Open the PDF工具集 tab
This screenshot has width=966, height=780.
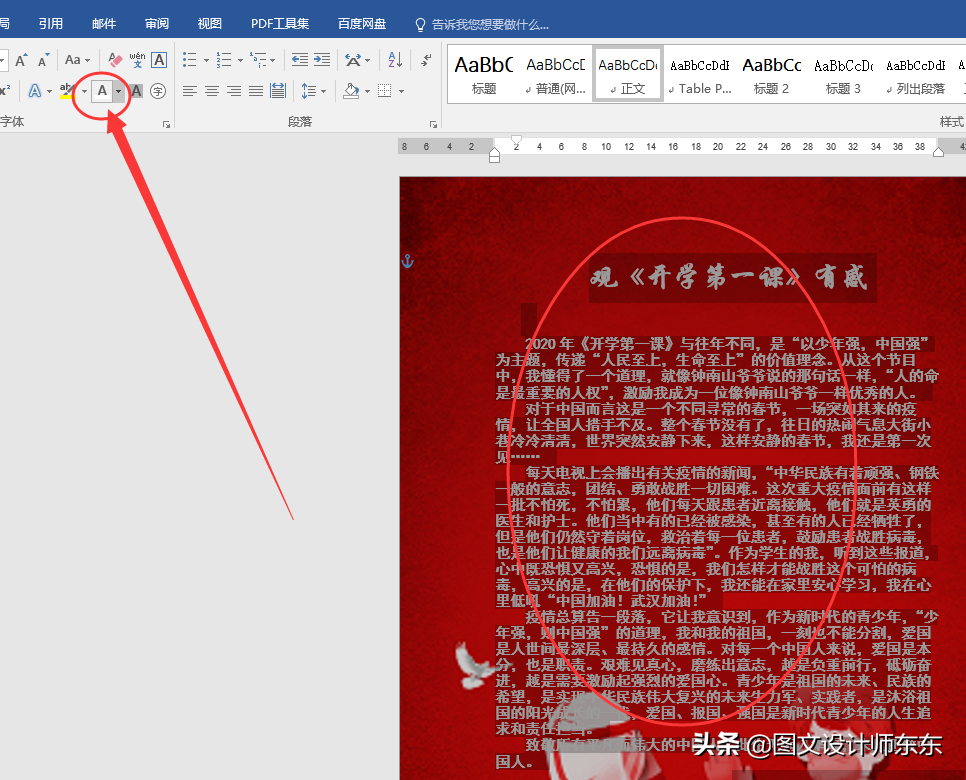point(280,23)
